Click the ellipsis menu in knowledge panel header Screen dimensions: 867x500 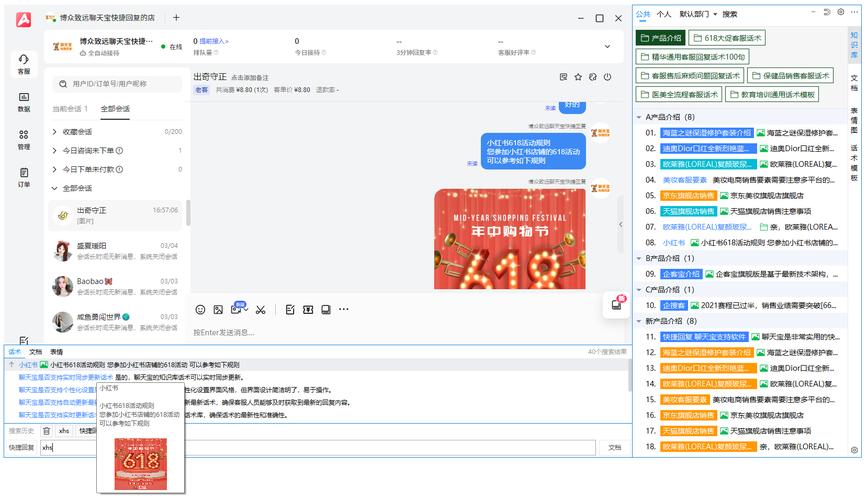[854, 12]
